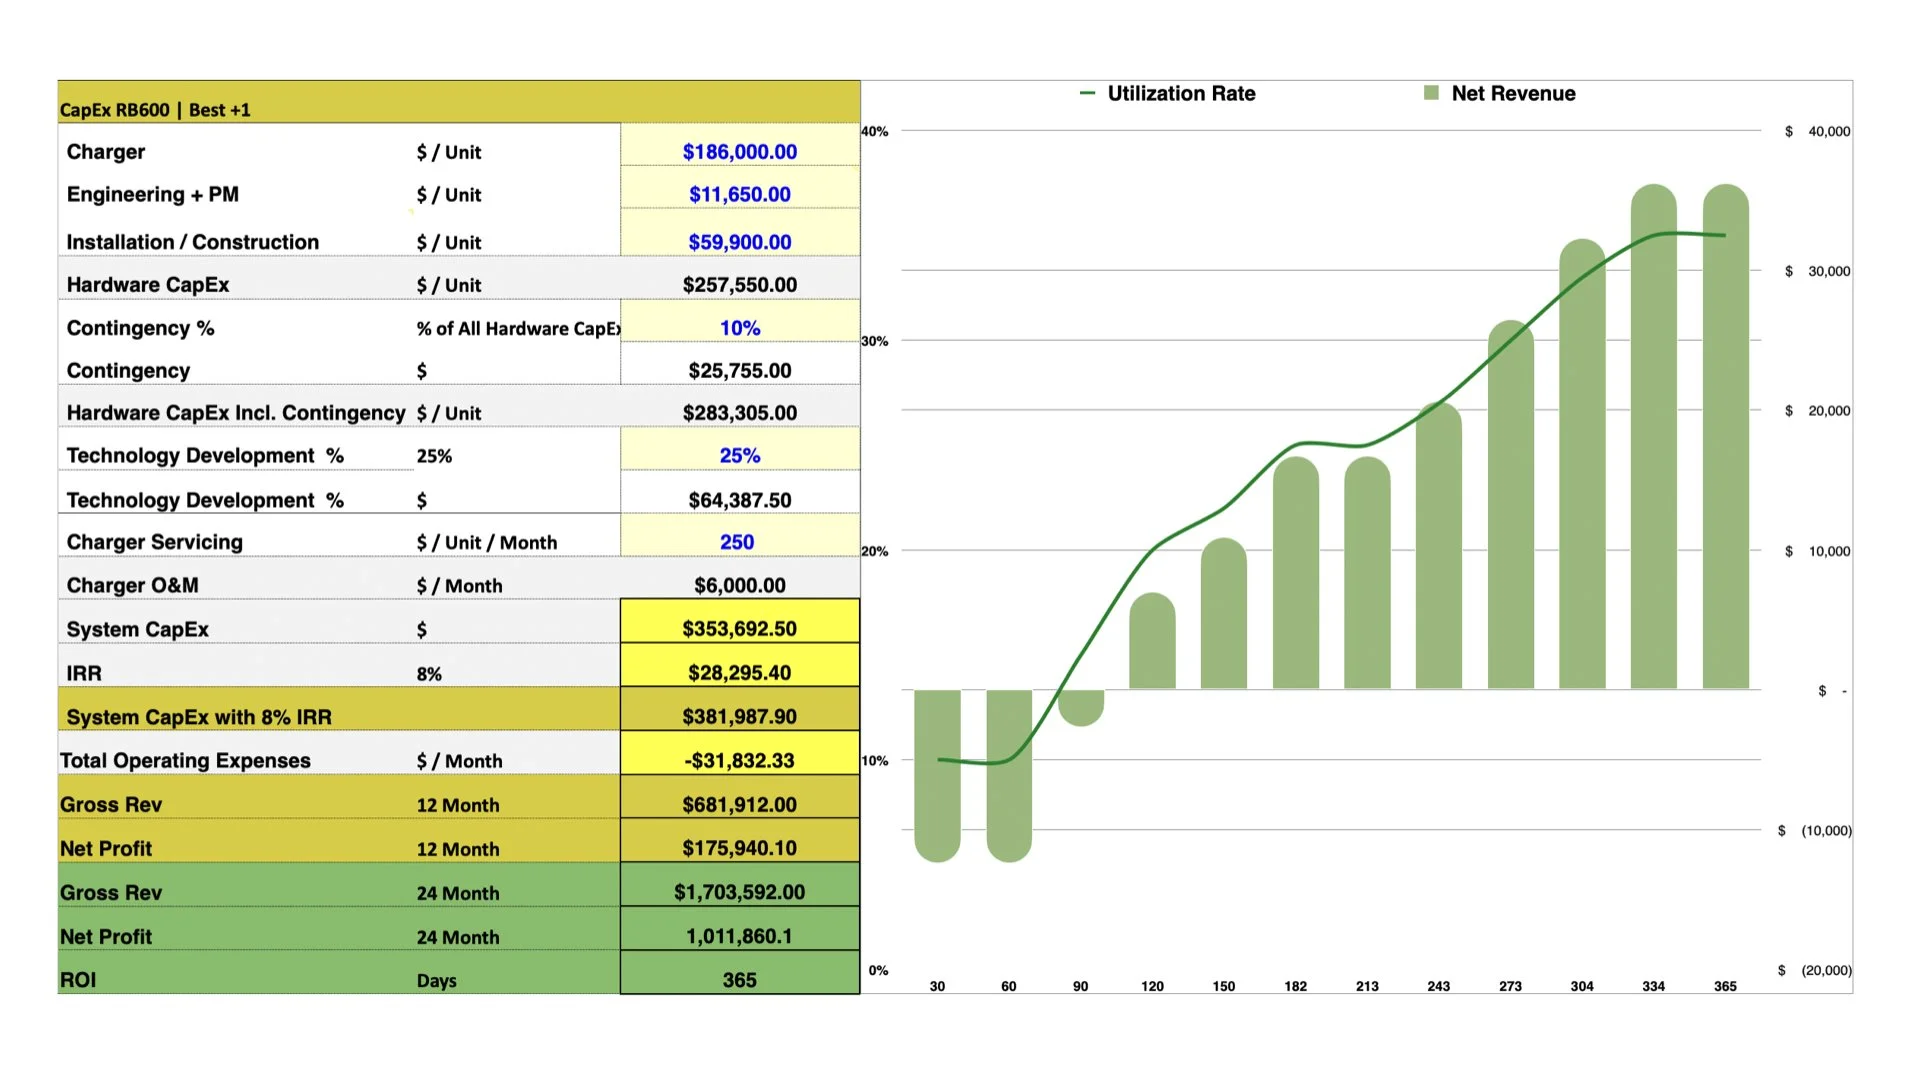The height and width of the screenshot is (1080, 1920).
Task: Select the Net Revenue legend label
Action: [1513, 93]
